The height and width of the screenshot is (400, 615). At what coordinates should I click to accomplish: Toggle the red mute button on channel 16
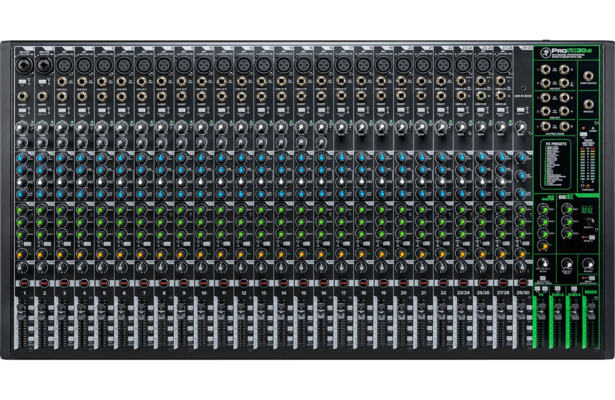323,282
